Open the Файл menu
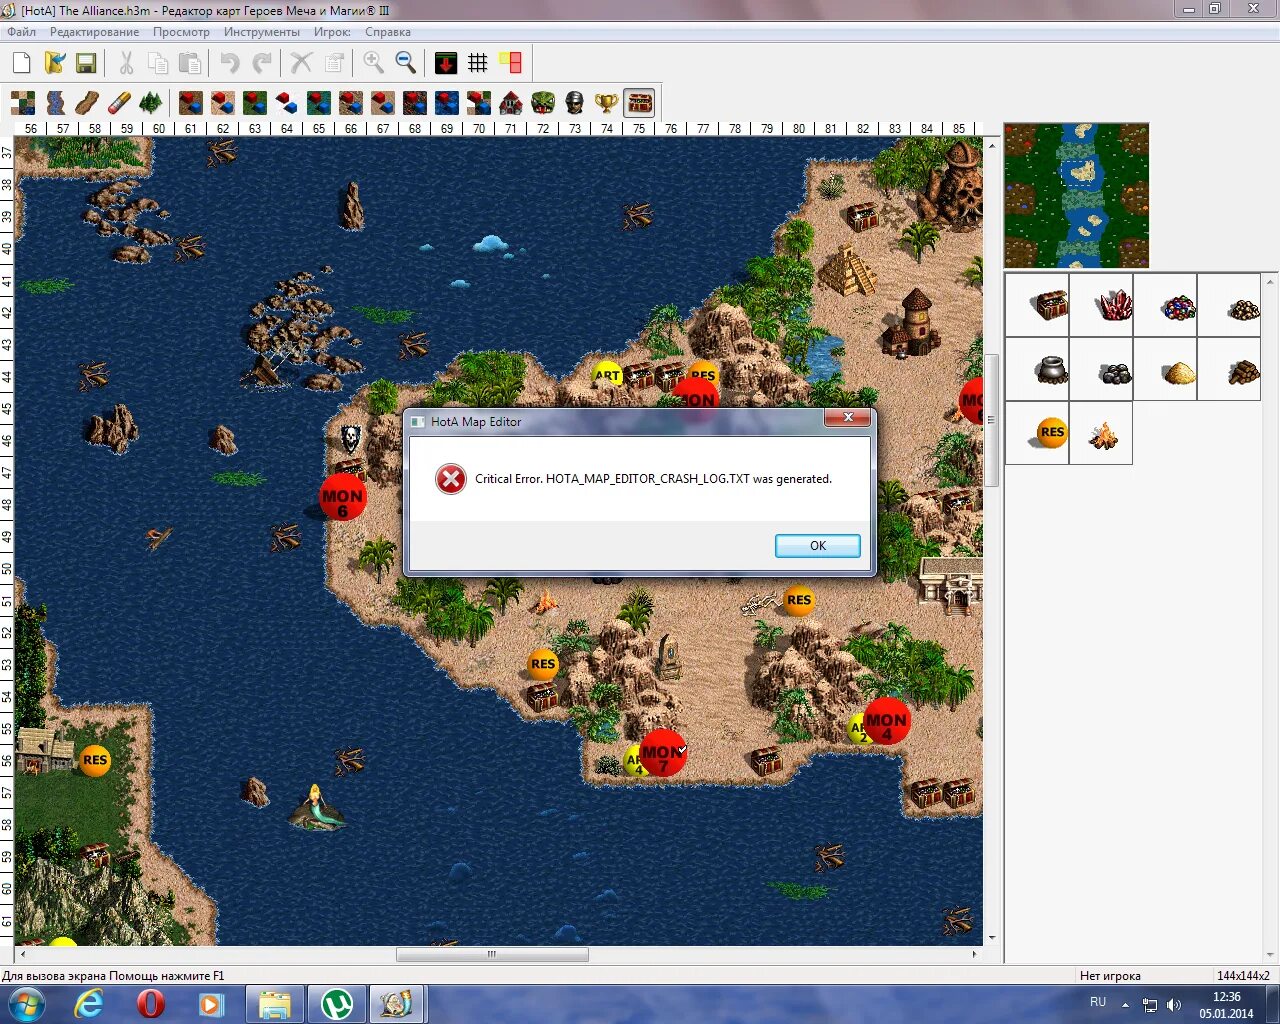Viewport: 1280px width, 1024px height. point(21,32)
